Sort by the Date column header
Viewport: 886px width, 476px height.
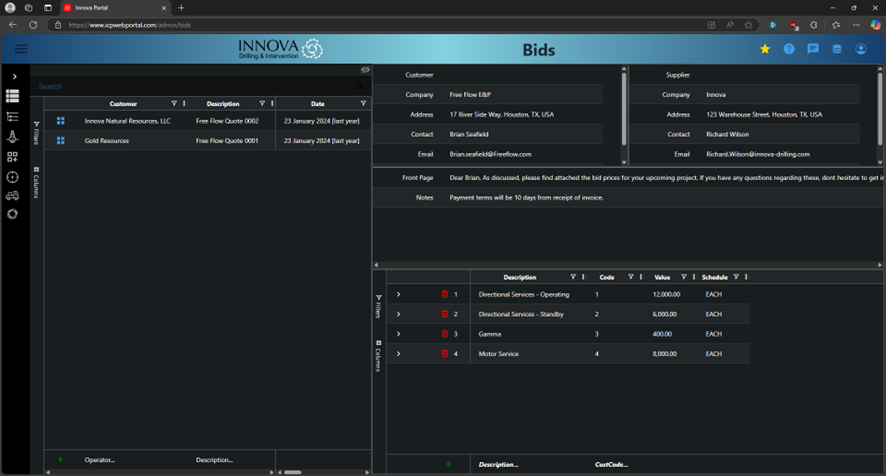point(317,104)
